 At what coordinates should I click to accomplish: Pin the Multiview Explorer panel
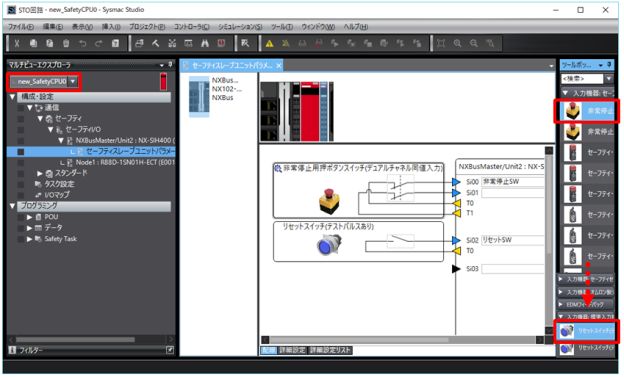[170, 64]
